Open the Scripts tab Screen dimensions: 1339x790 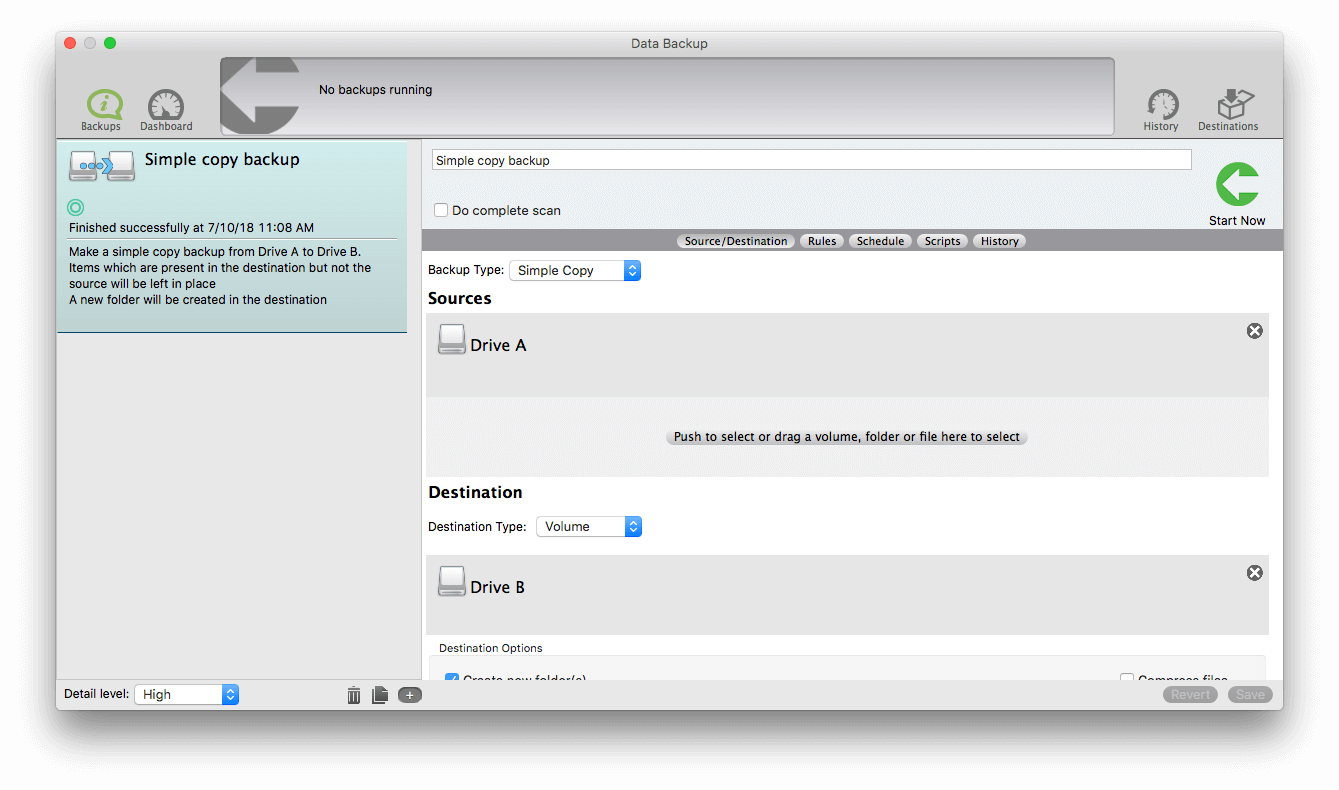pos(942,240)
